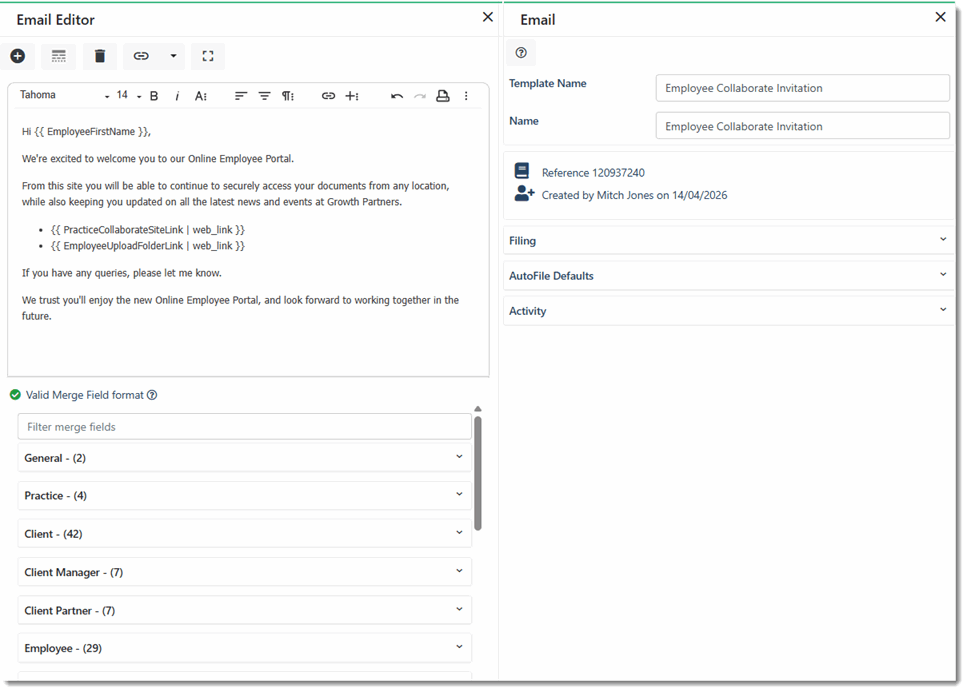This screenshot has width=963, height=688.
Task: Click 'If you have any queries' line
Action: [122, 273]
